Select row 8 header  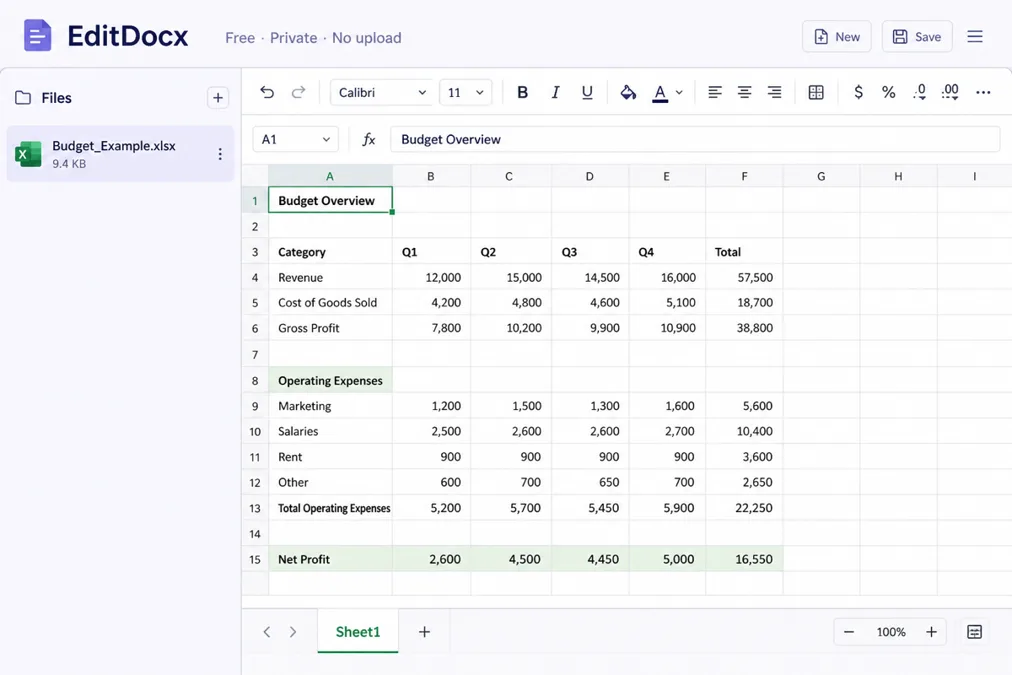255,381
